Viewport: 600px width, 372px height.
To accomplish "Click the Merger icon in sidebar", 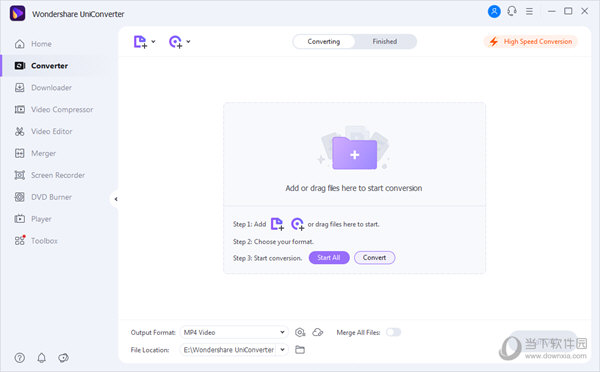I will coord(20,153).
